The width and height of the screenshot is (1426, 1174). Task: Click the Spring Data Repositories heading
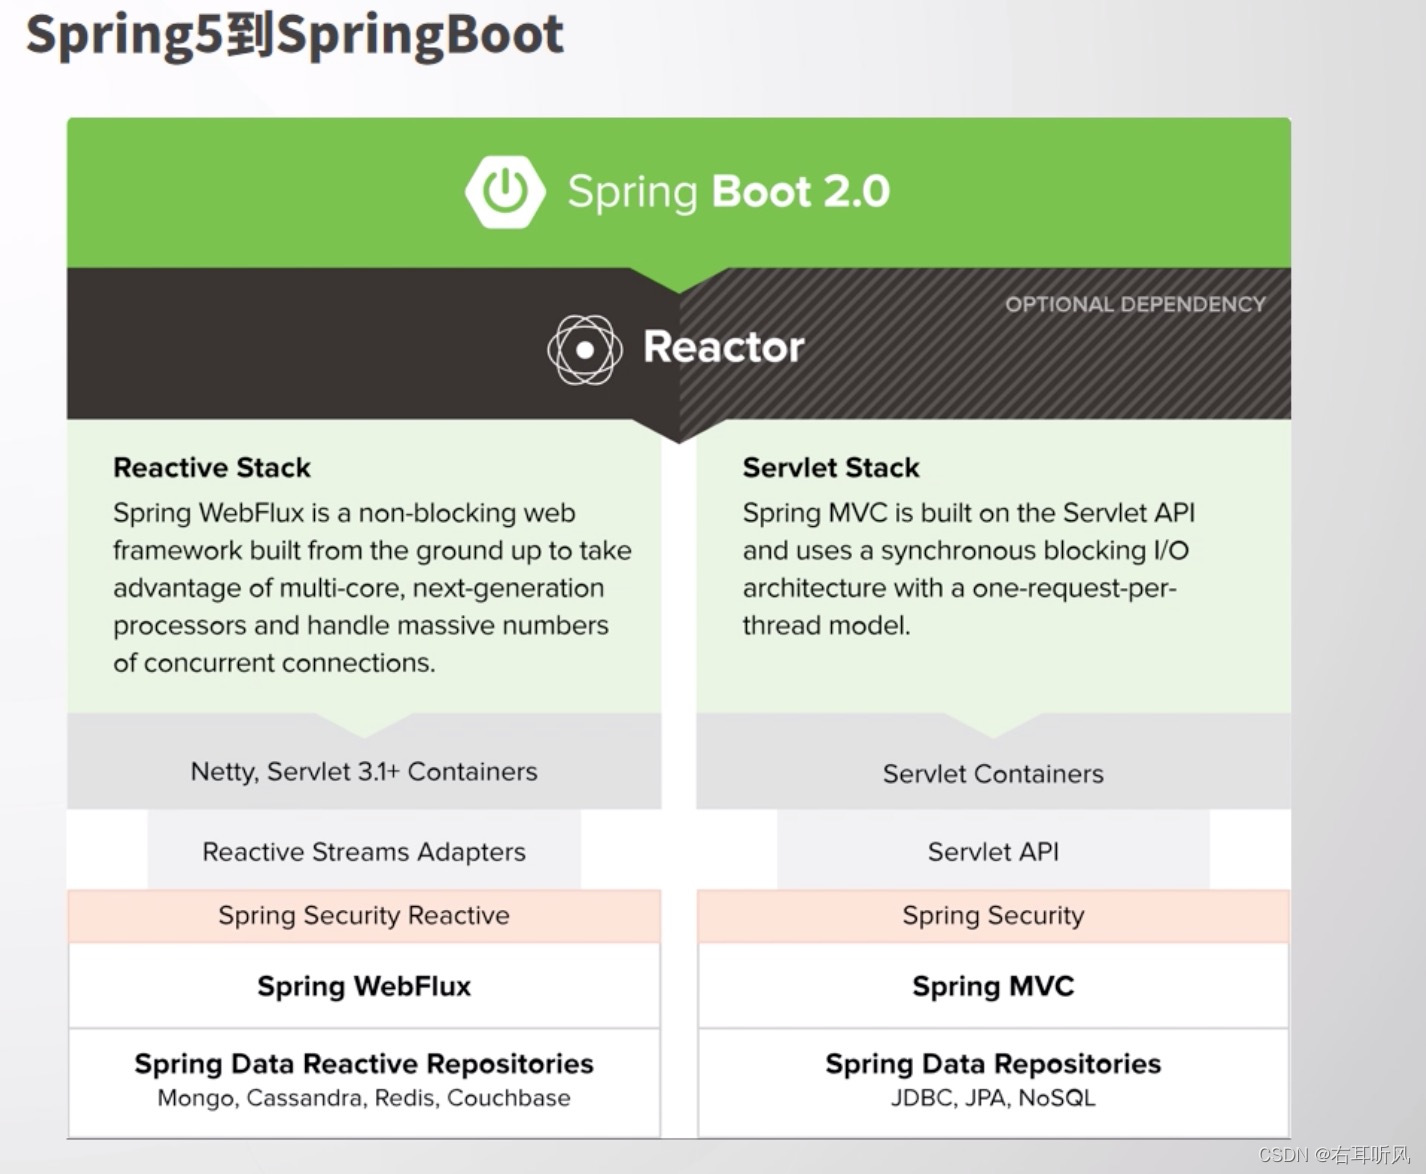(x=993, y=1063)
